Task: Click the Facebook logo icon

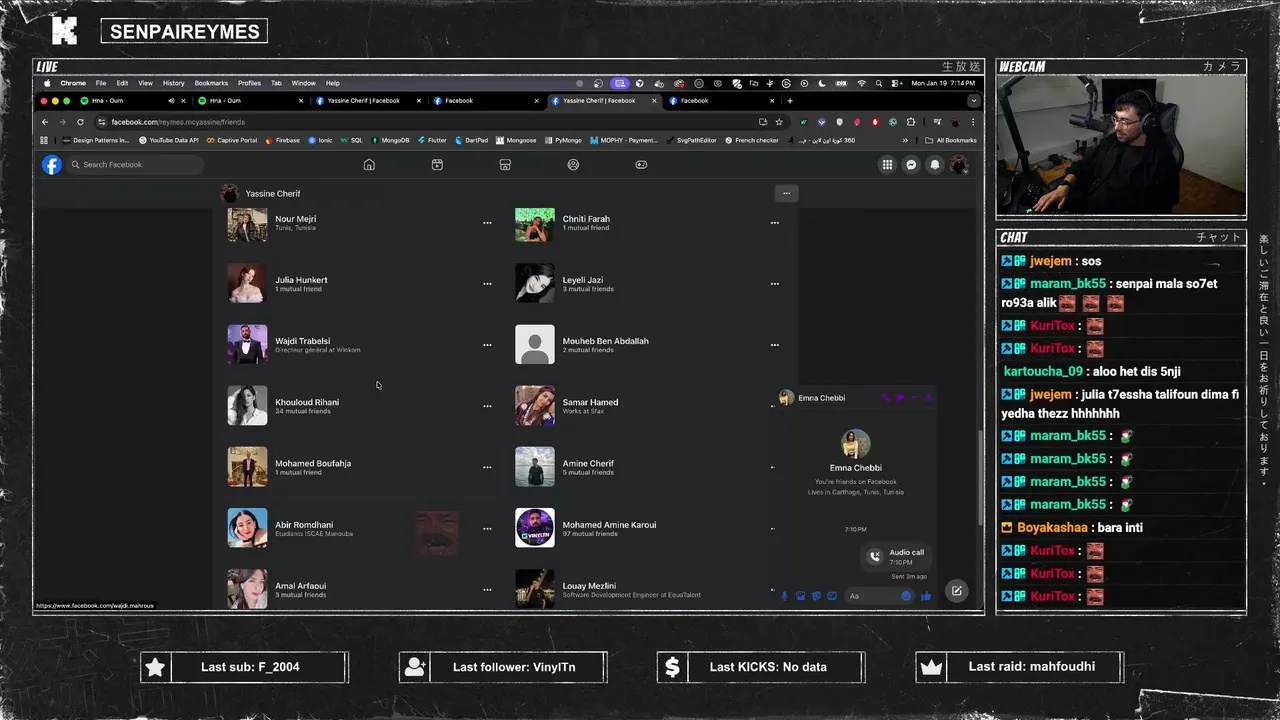Action: point(52,165)
